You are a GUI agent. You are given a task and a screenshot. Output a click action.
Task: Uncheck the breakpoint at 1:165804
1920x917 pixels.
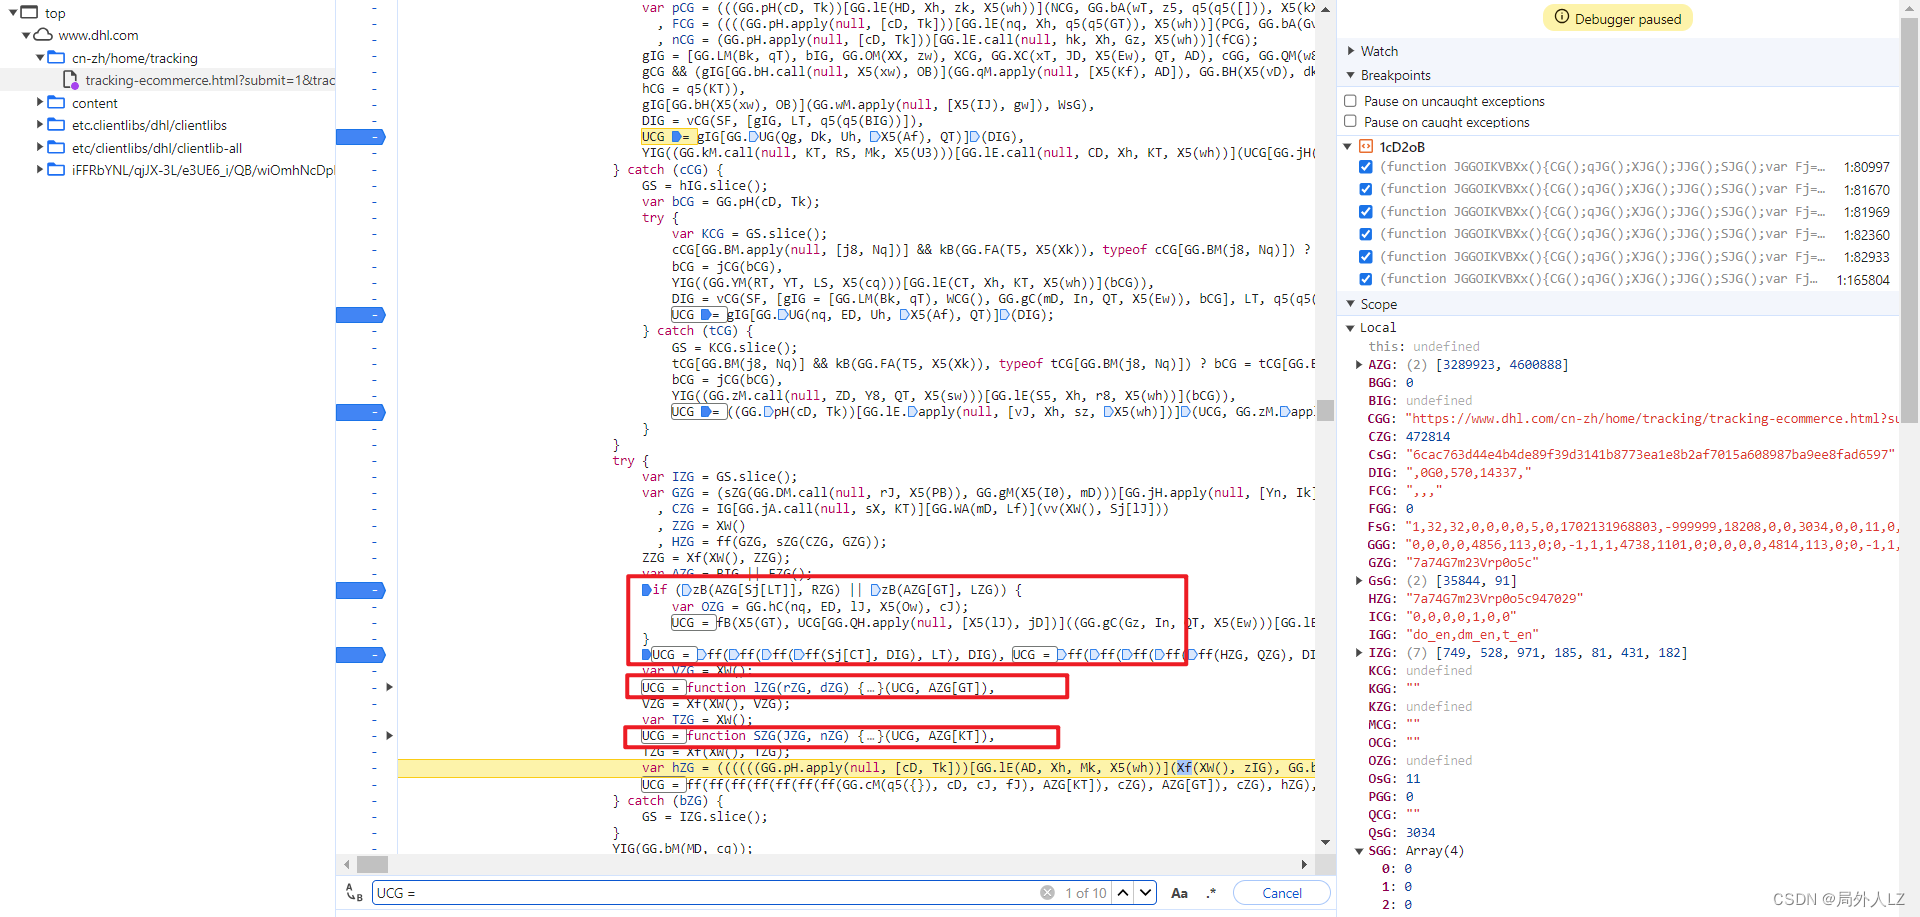click(x=1366, y=279)
